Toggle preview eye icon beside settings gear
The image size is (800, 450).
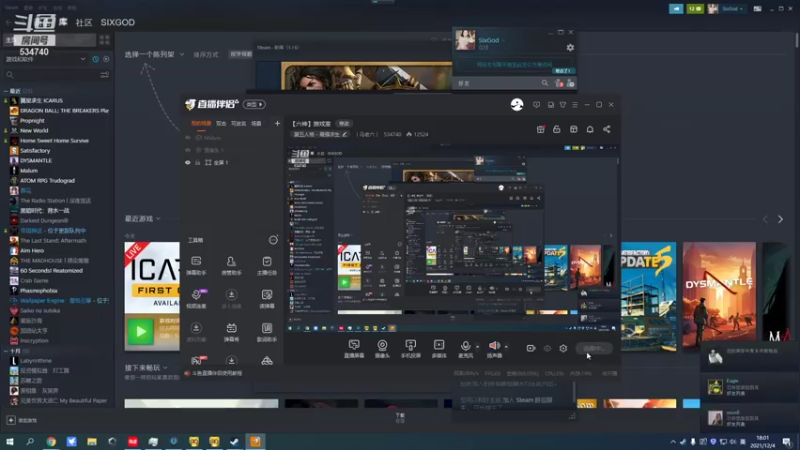pyautogui.click(x=547, y=348)
